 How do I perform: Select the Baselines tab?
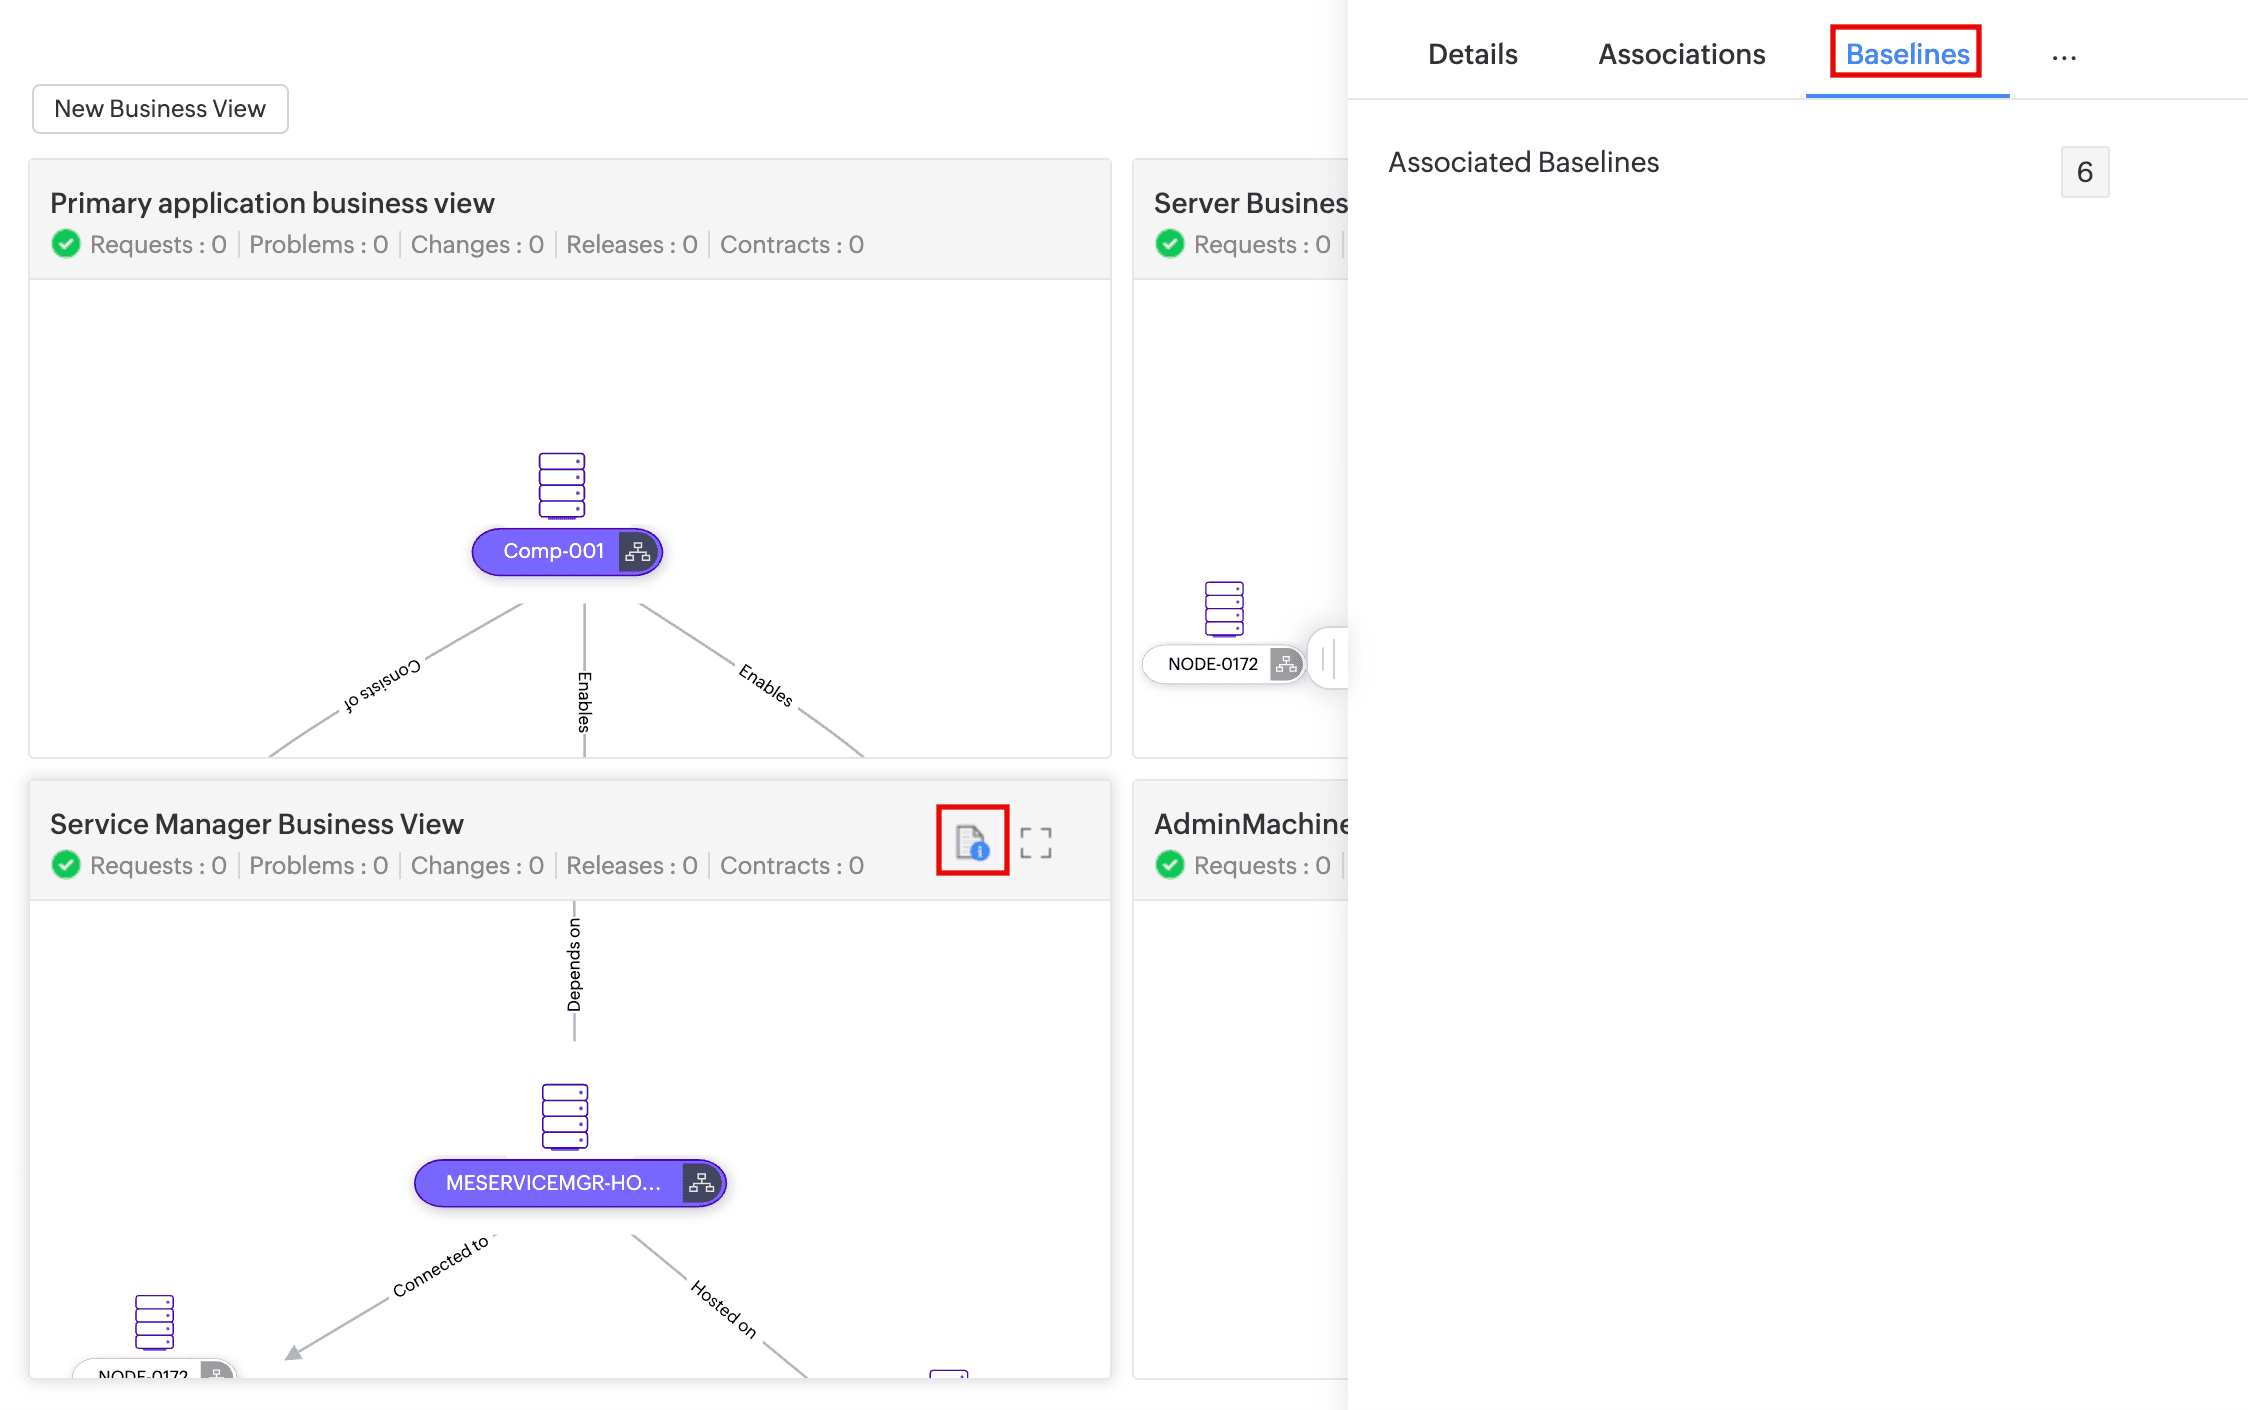pos(1907,54)
